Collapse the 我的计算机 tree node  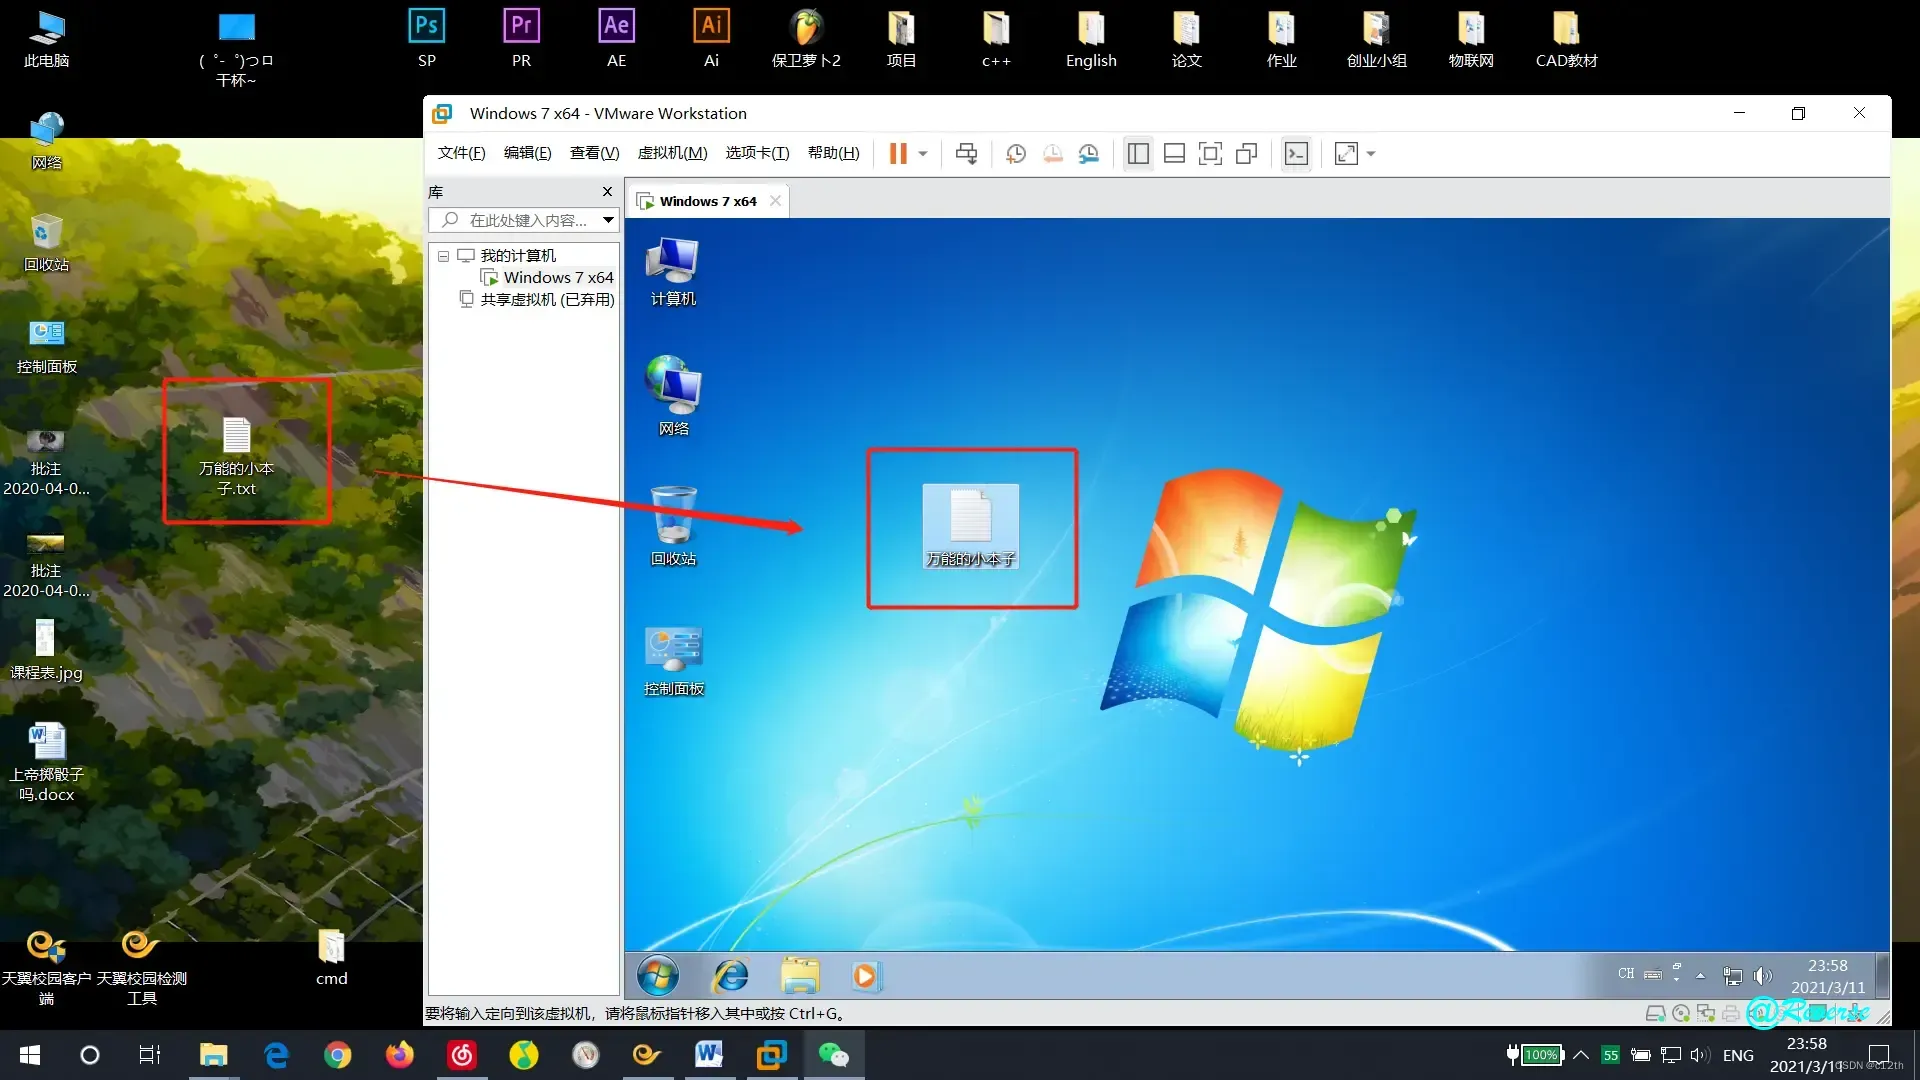443,256
